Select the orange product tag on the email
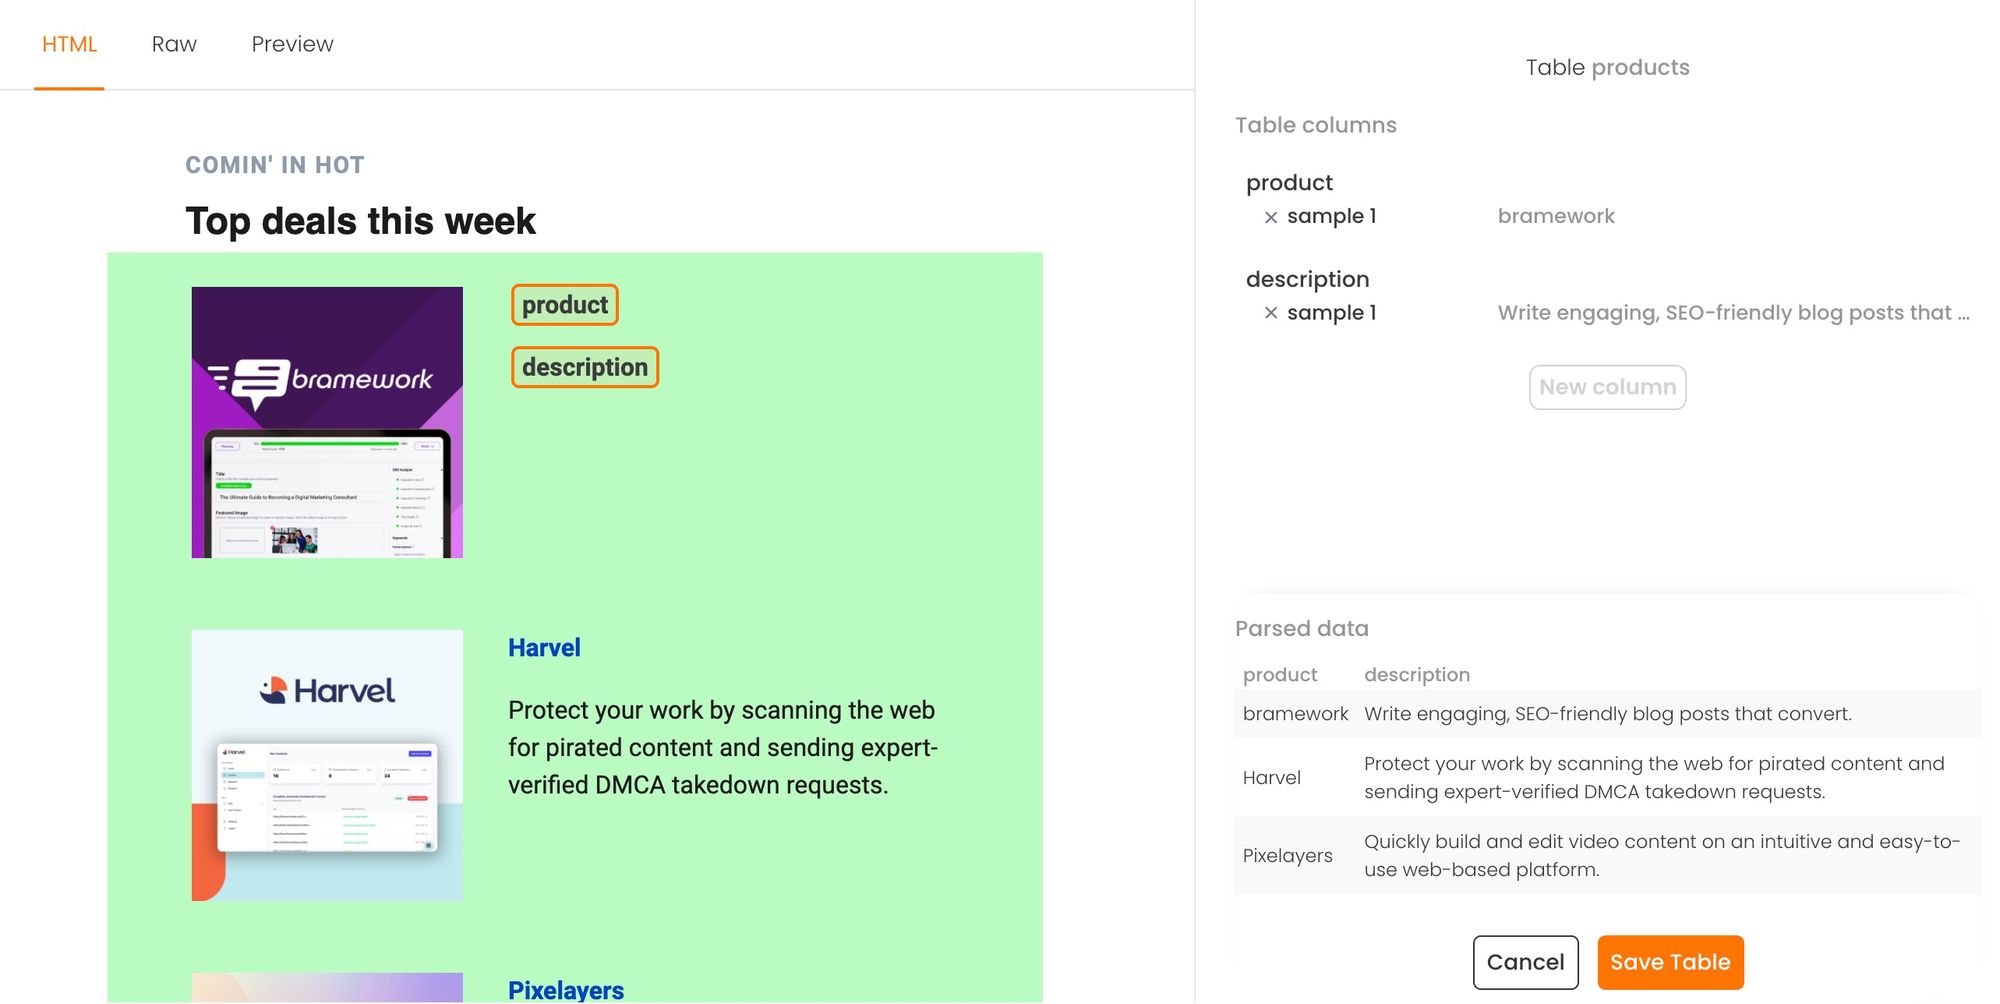 pos(564,304)
